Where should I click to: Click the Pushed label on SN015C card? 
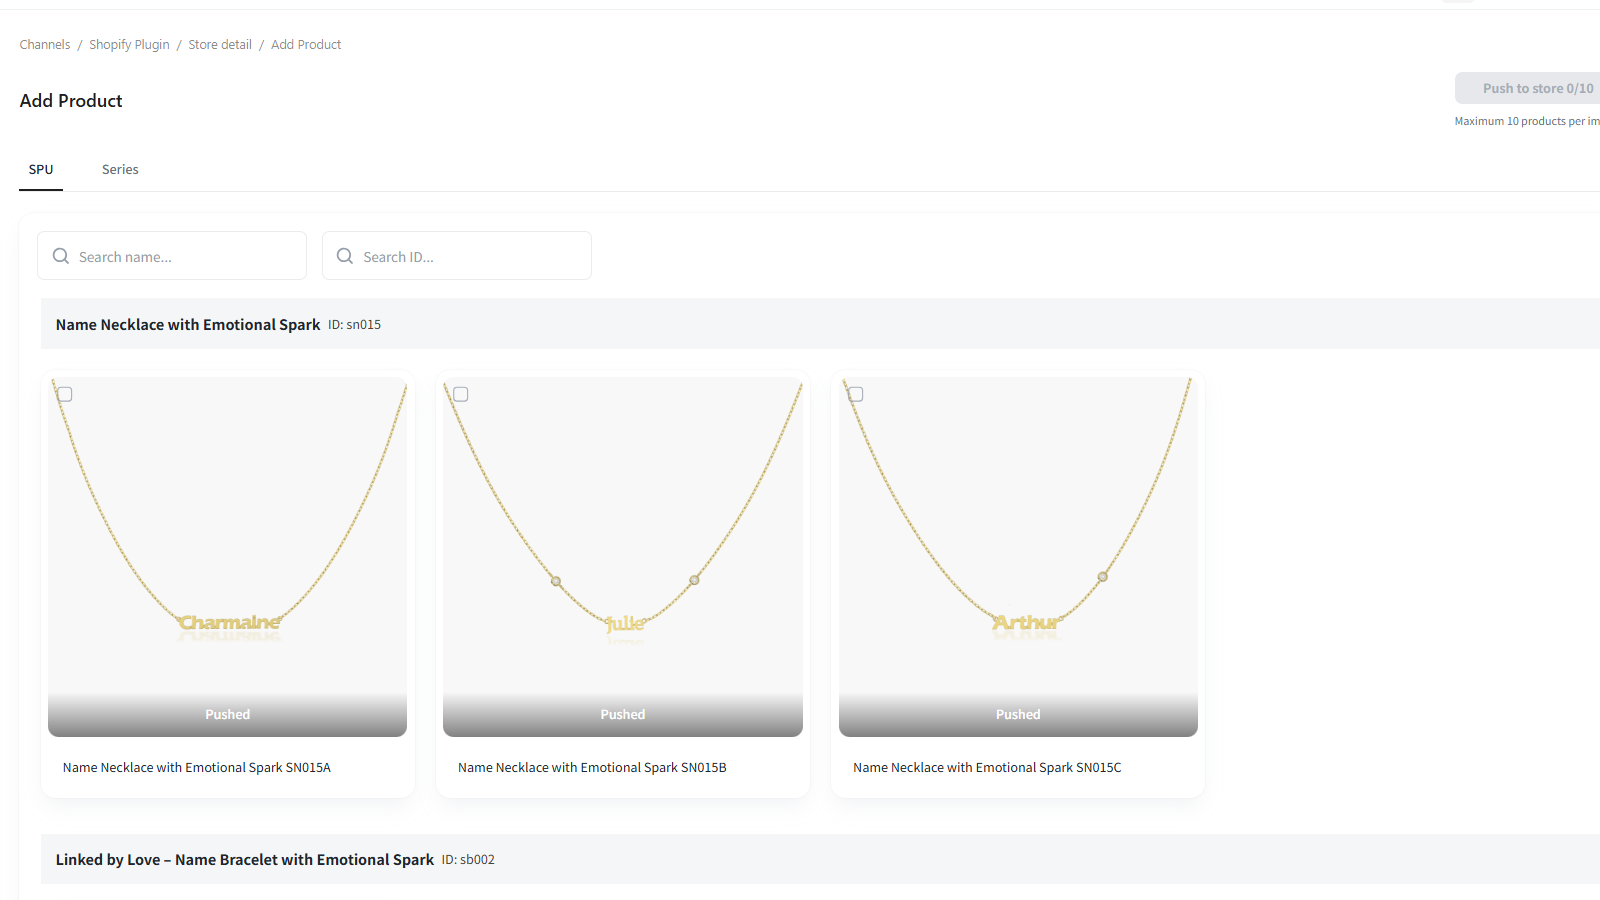pos(1018,714)
